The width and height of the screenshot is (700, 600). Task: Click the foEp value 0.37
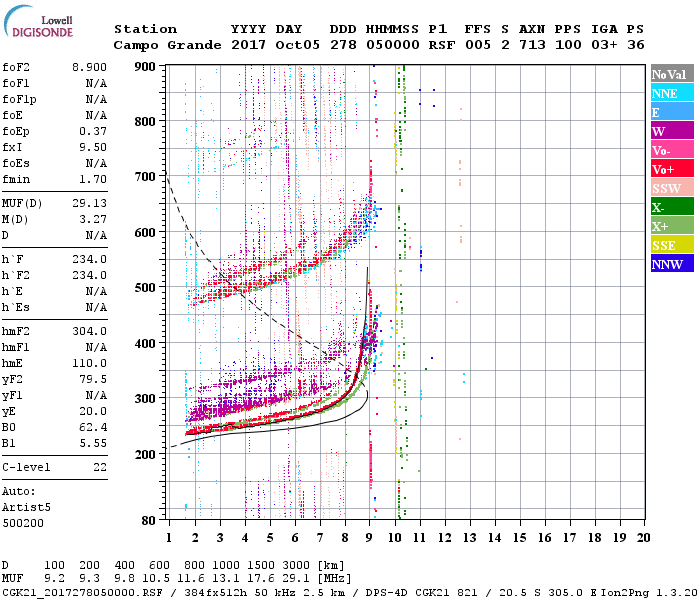(93, 131)
